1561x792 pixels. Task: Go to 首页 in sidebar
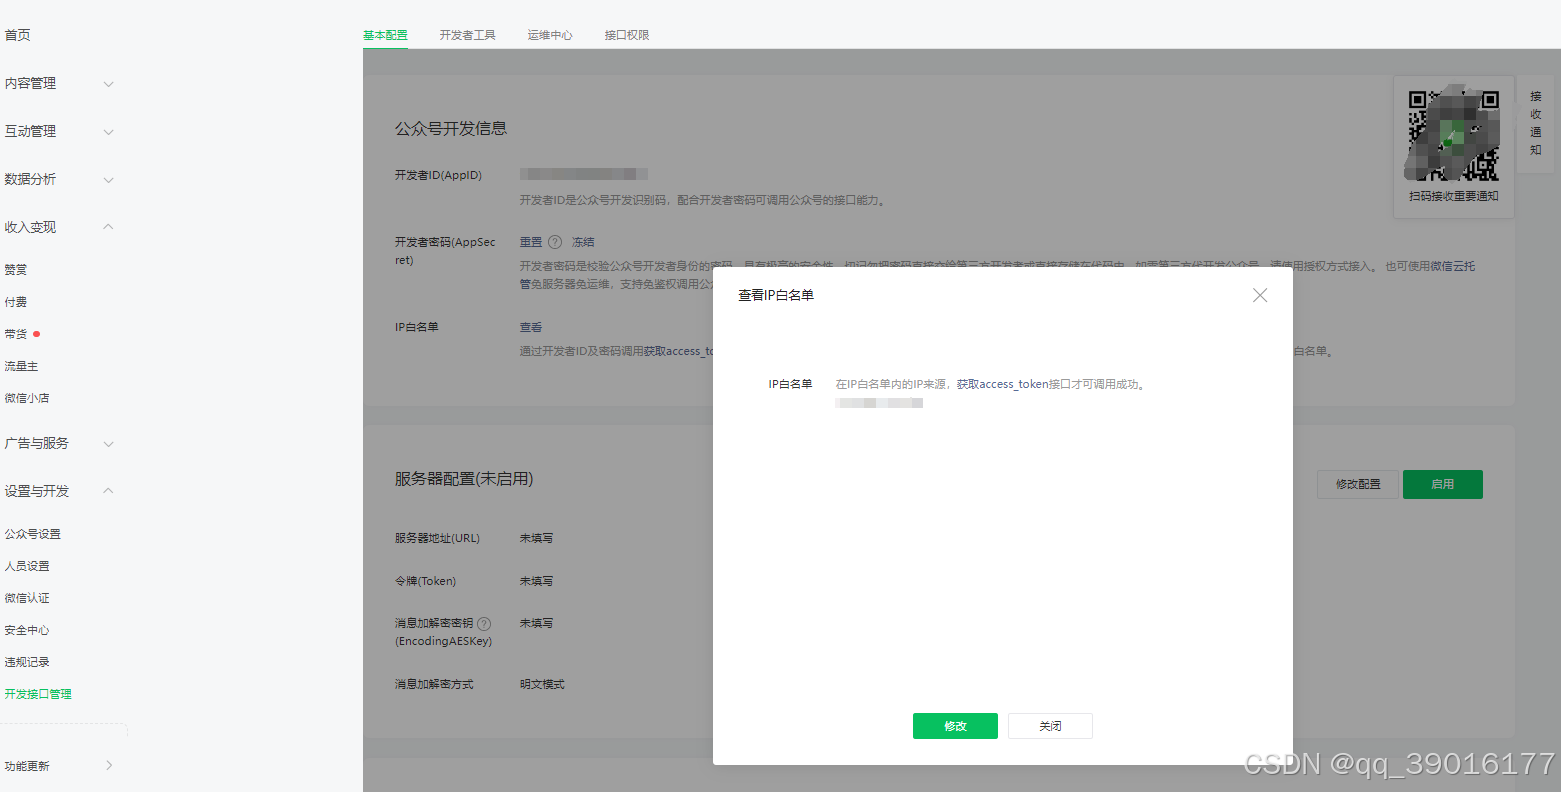tap(18, 35)
